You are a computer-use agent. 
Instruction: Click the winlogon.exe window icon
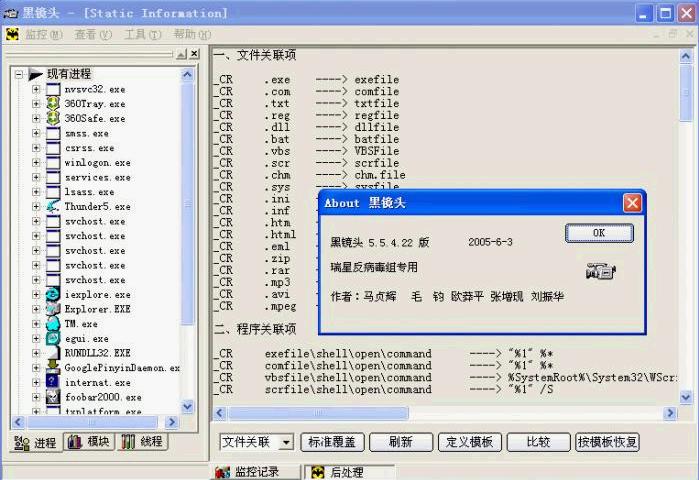click(x=53, y=163)
